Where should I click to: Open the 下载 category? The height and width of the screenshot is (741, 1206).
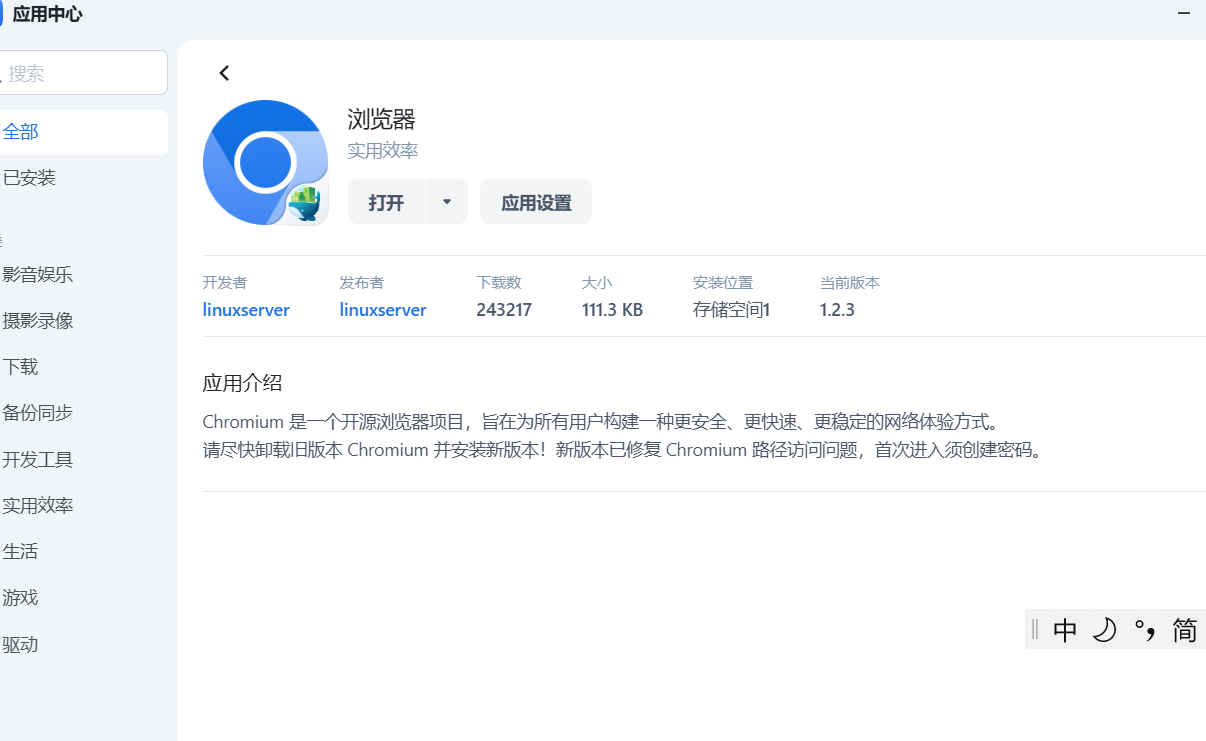pyautogui.click(x=84, y=367)
